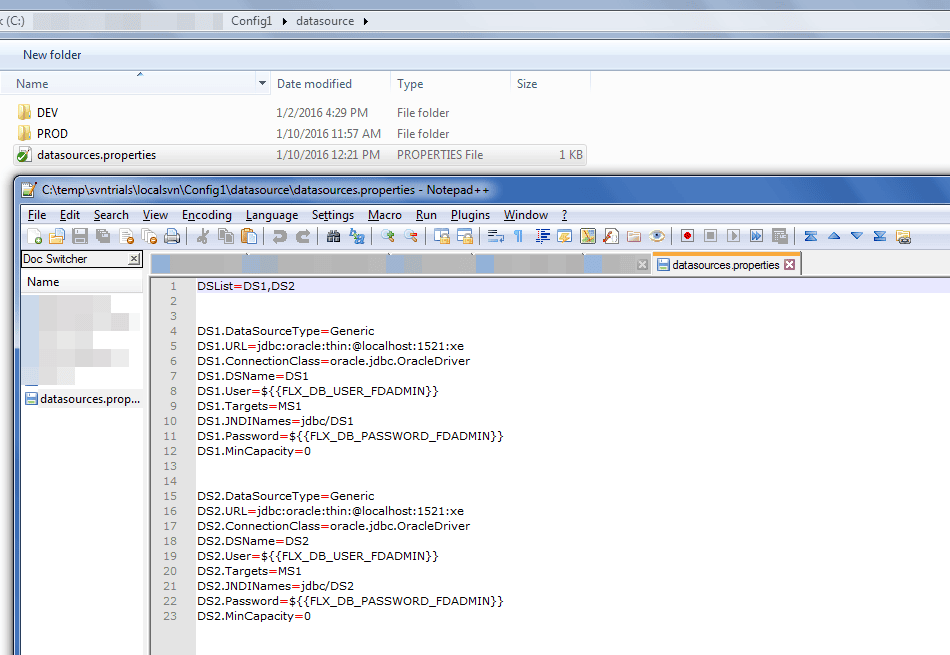
Task: Click the Save All toolbar icon
Action: (103, 236)
